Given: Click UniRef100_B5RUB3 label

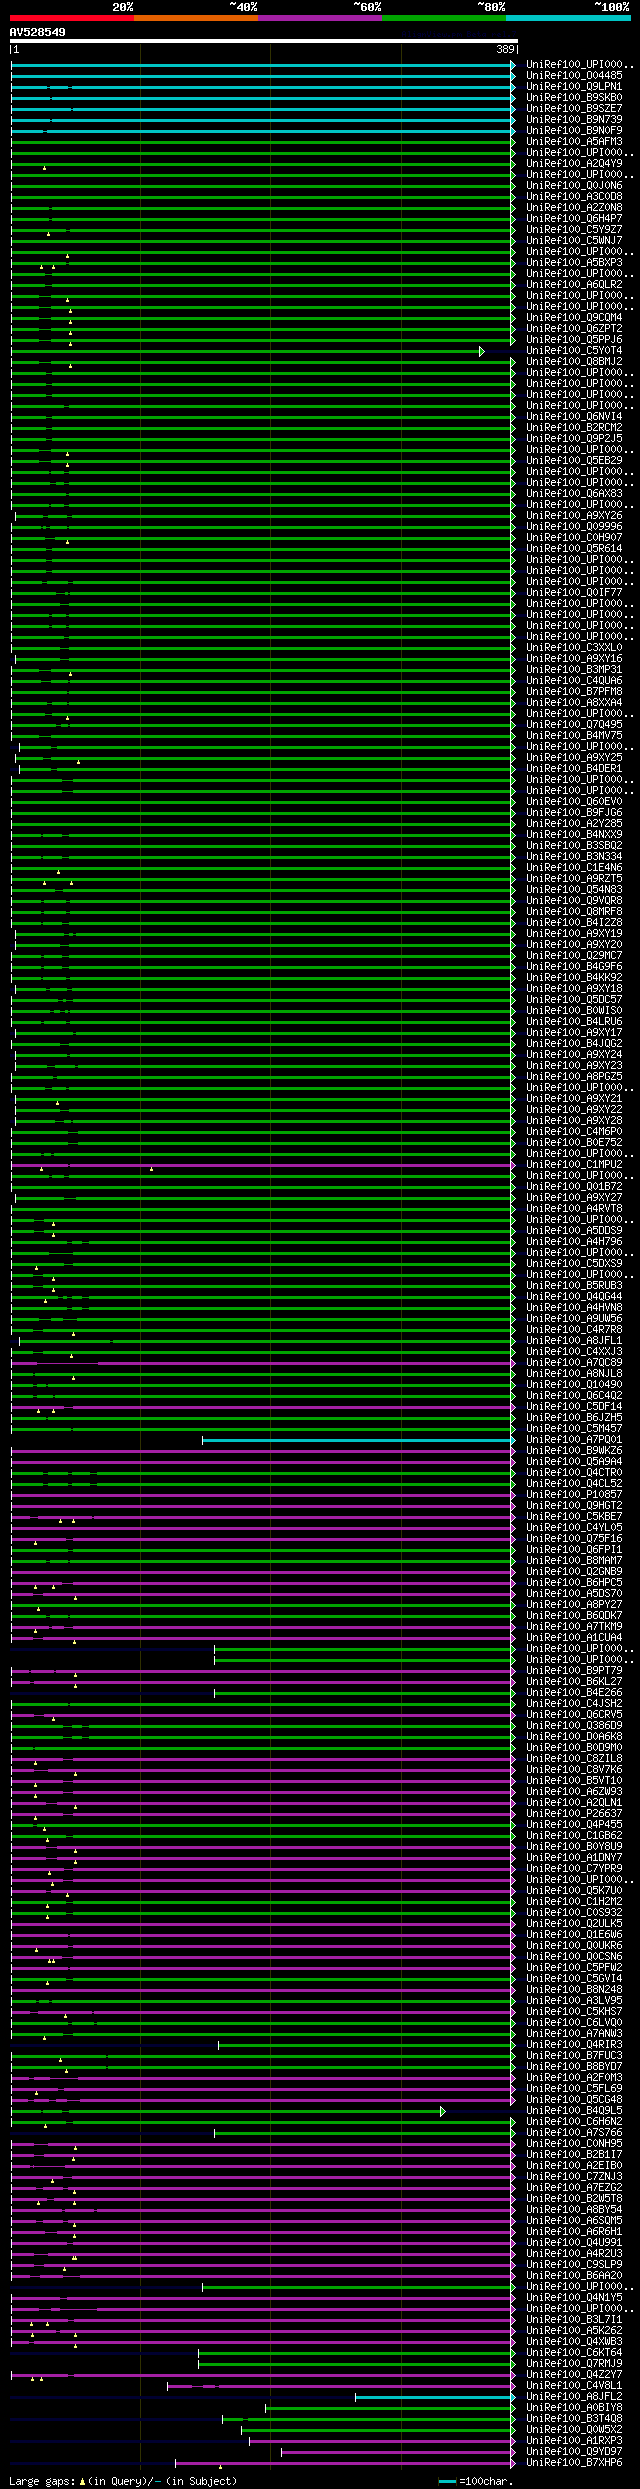Looking at the screenshot, I should 574,1286.
